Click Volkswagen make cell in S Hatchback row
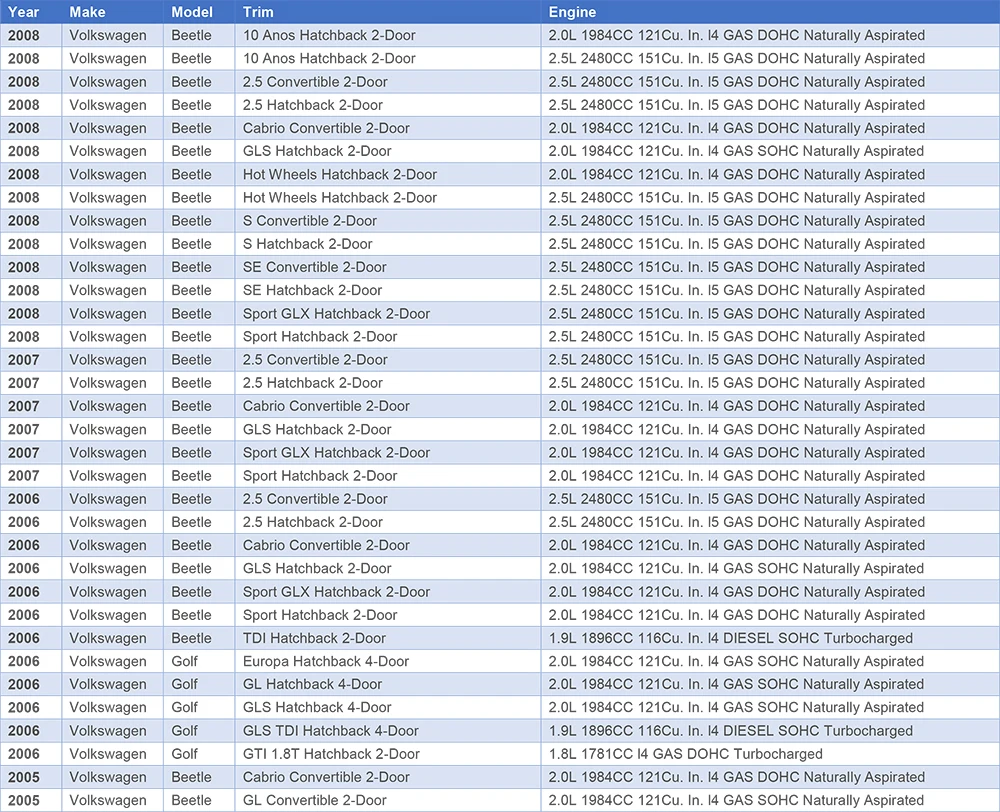The image size is (1000, 812). pos(112,244)
